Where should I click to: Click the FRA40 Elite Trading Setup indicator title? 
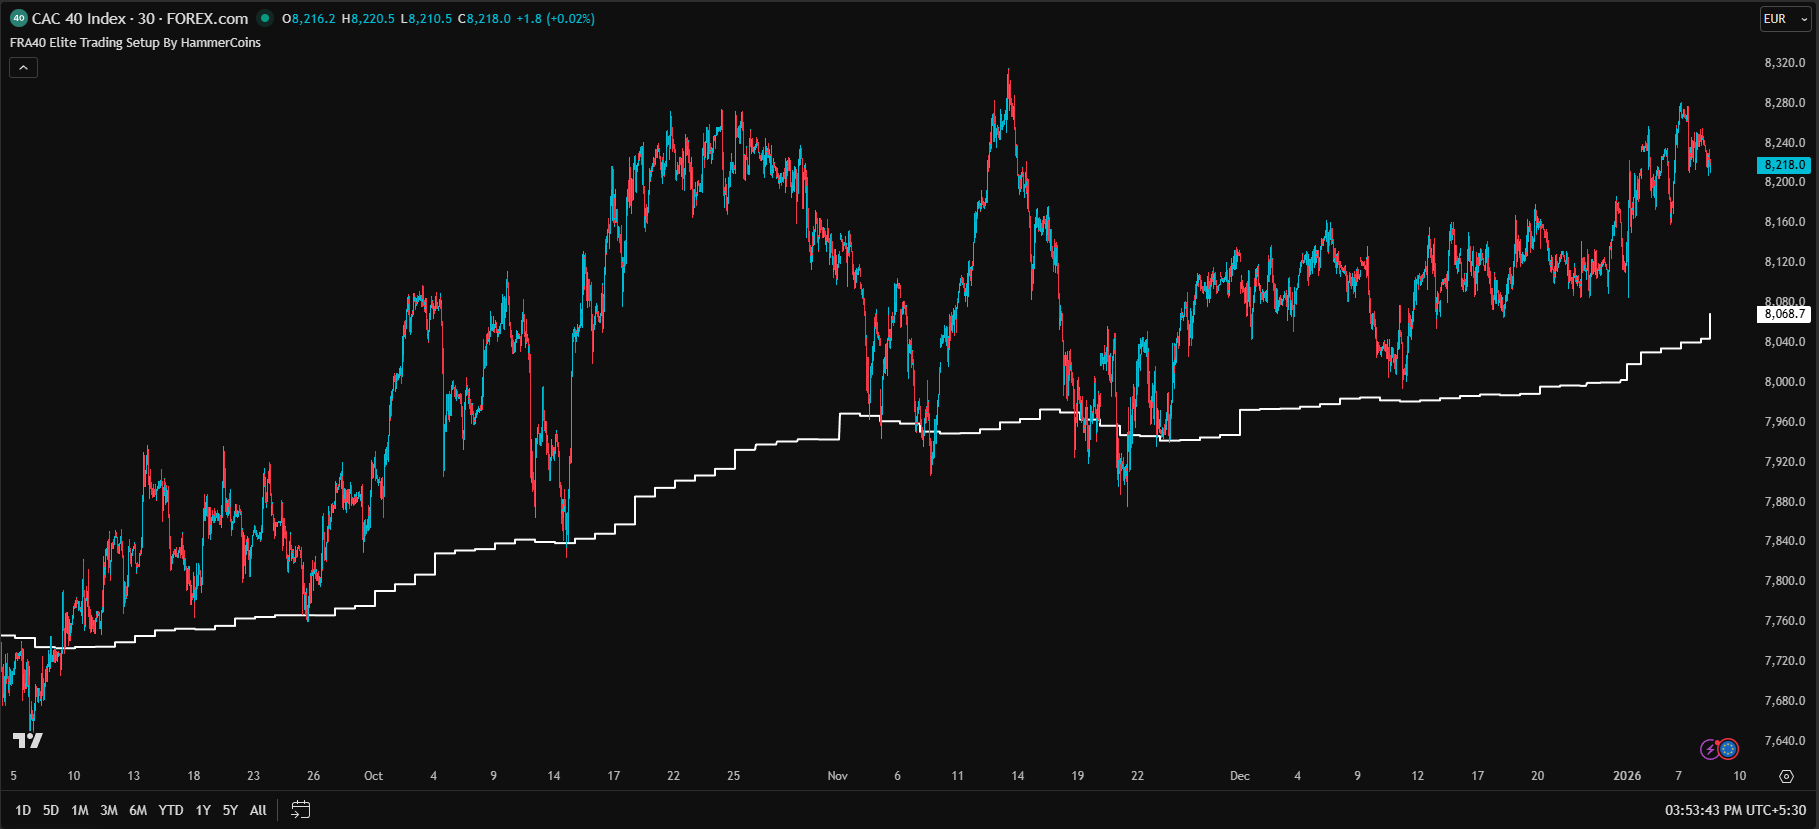coord(135,43)
